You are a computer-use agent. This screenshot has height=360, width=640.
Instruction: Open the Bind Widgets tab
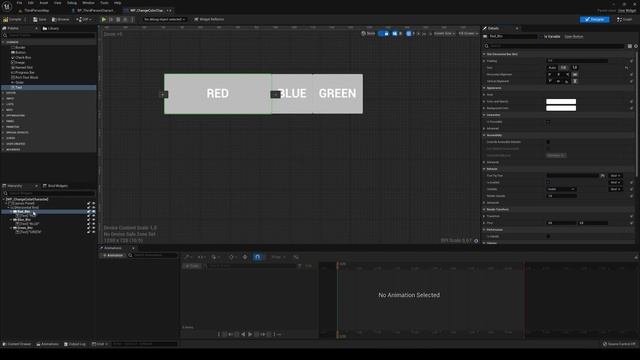56,186
